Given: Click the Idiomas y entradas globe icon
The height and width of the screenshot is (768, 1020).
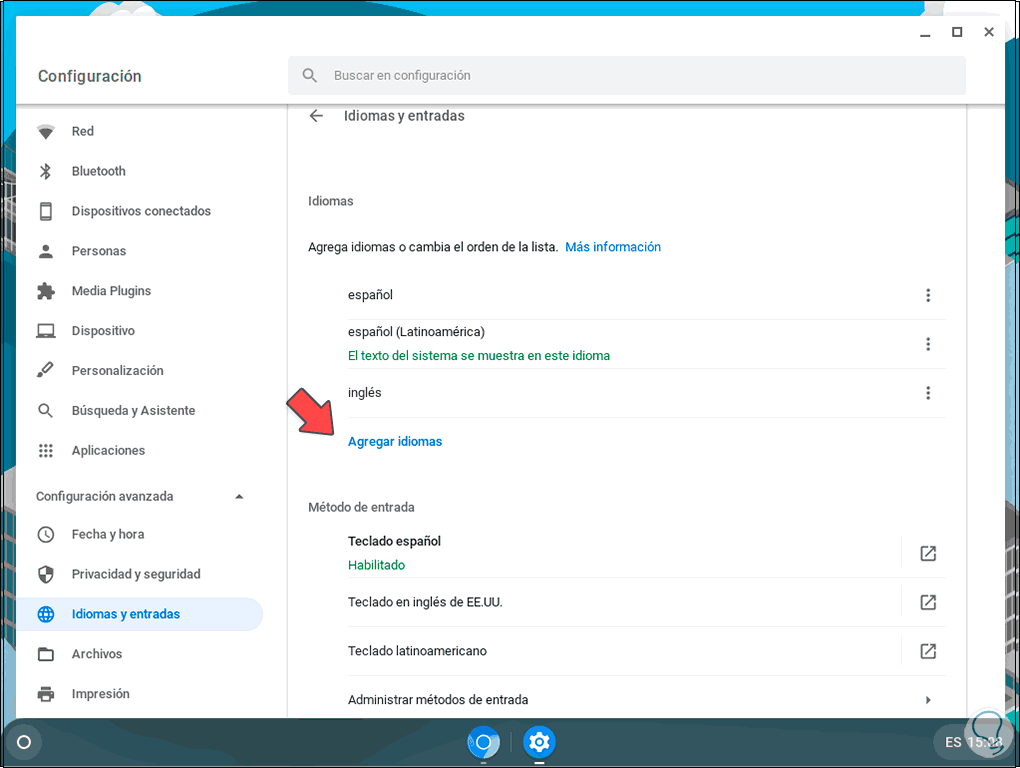Looking at the screenshot, I should coord(46,614).
